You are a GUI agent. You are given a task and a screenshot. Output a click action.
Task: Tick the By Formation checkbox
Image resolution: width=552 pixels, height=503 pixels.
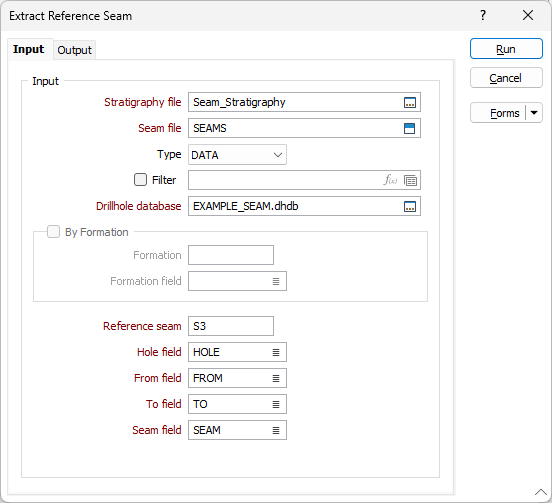click(54, 232)
